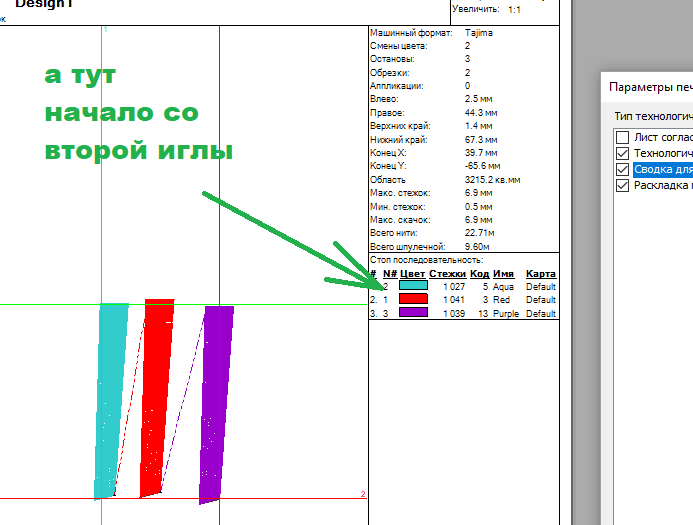
Task: Check the 'Лист согласования' checkbox
Action: pyautogui.click(x=623, y=138)
